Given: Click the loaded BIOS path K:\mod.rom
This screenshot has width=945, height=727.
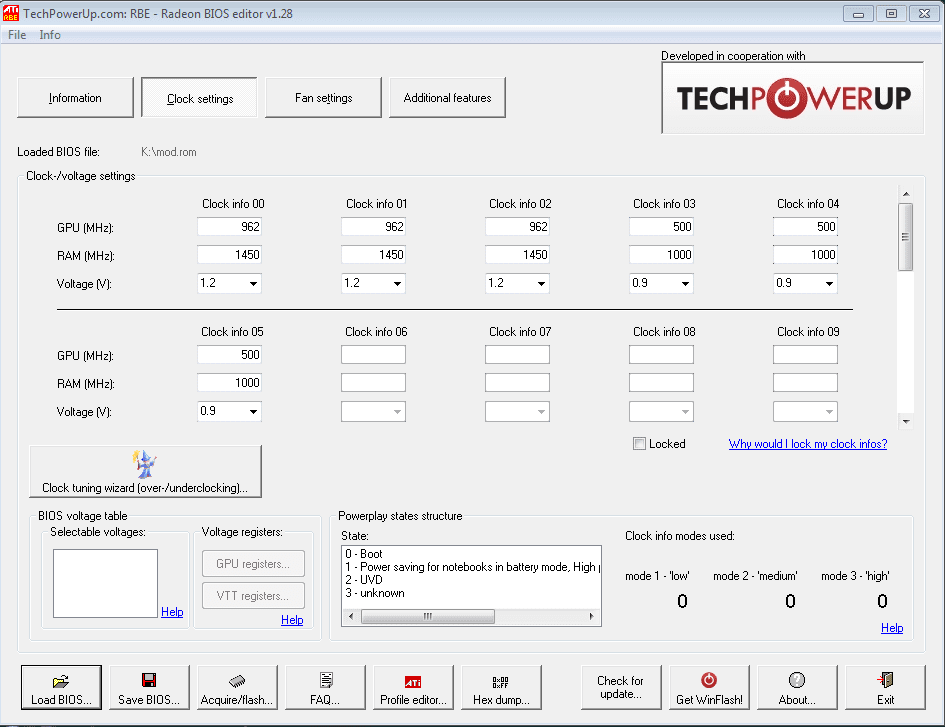Looking at the screenshot, I should (x=169, y=152).
